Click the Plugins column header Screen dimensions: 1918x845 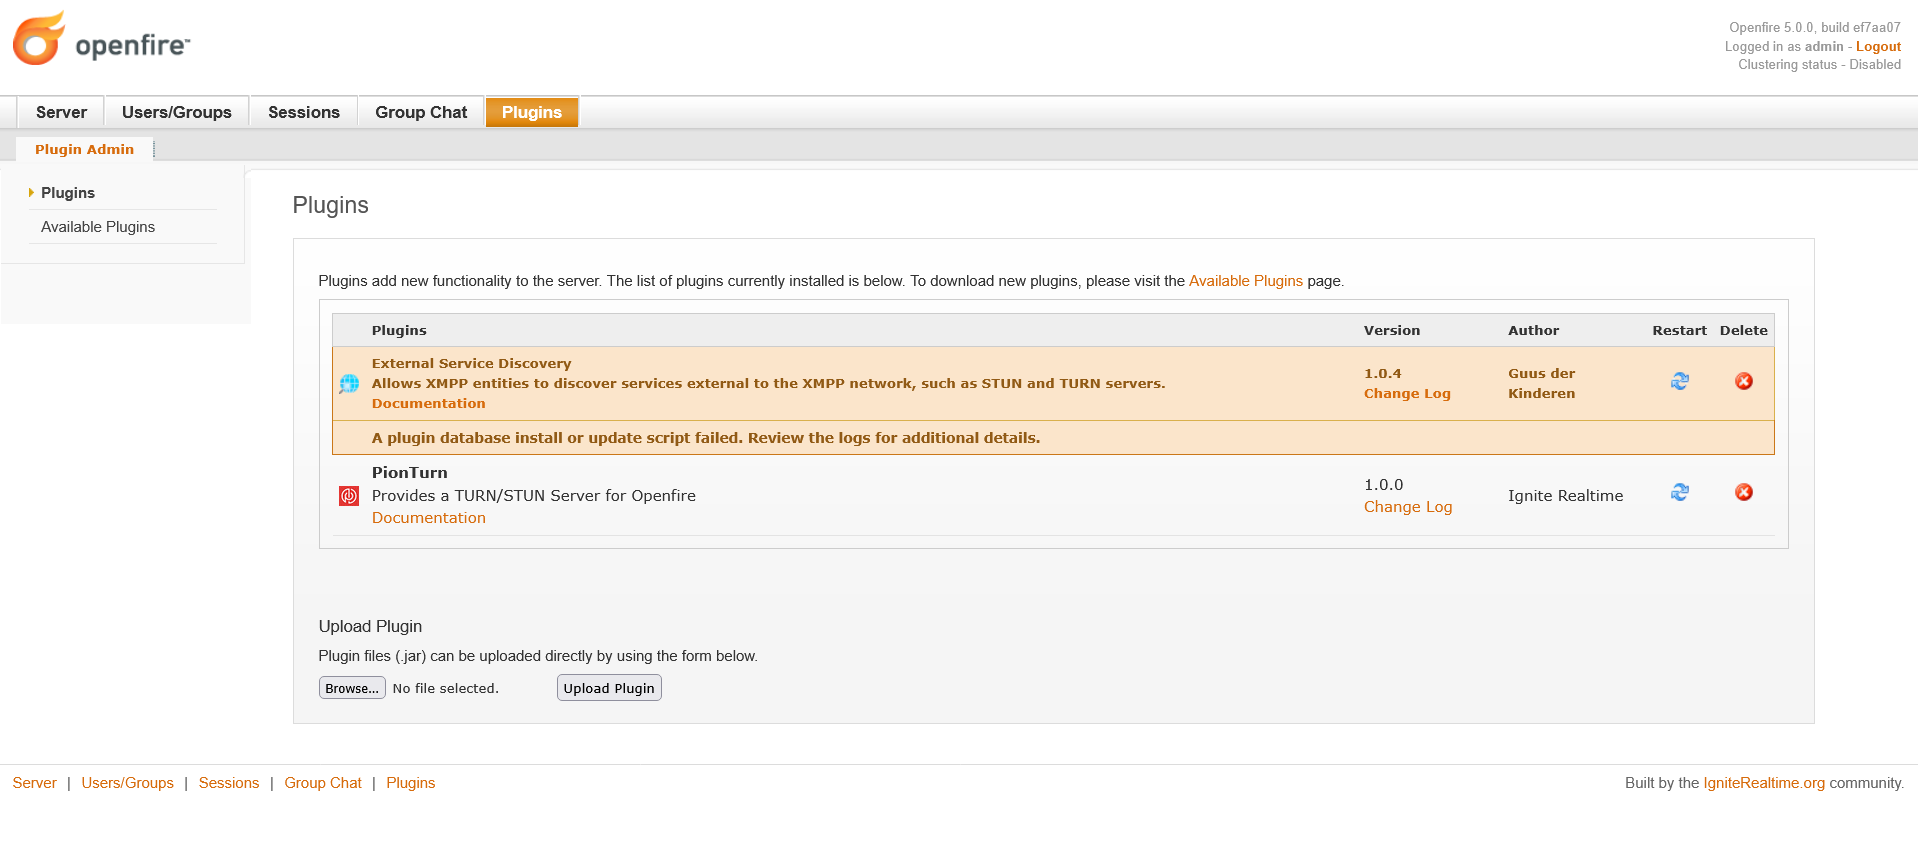pyautogui.click(x=399, y=330)
